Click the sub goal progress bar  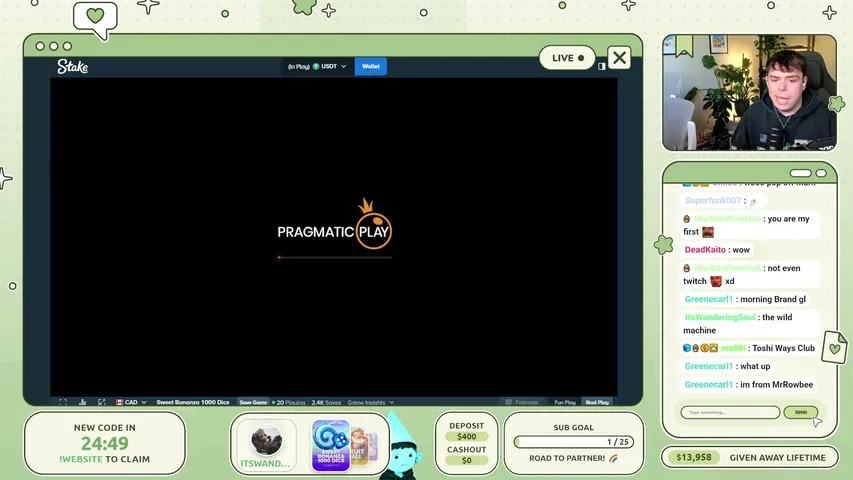click(x=573, y=442)
